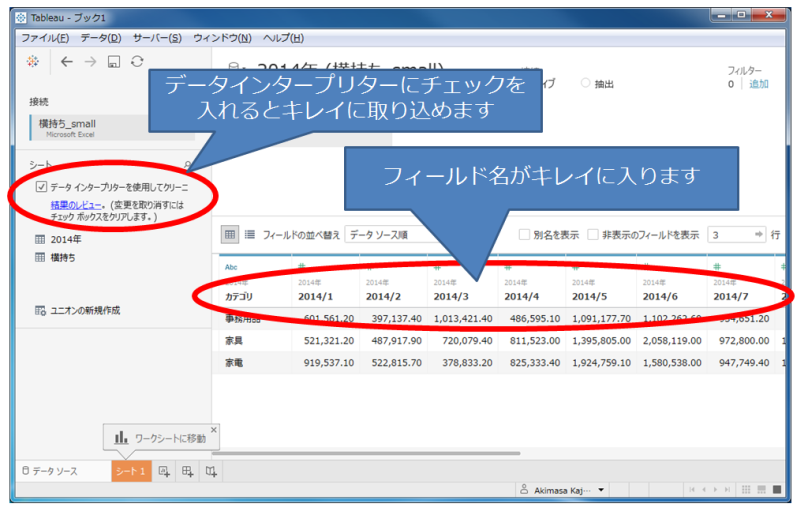The height and width of the screenshot is (511, 800).
Task: Click the 家電 category cell
Action: click(x=234, y=363)
